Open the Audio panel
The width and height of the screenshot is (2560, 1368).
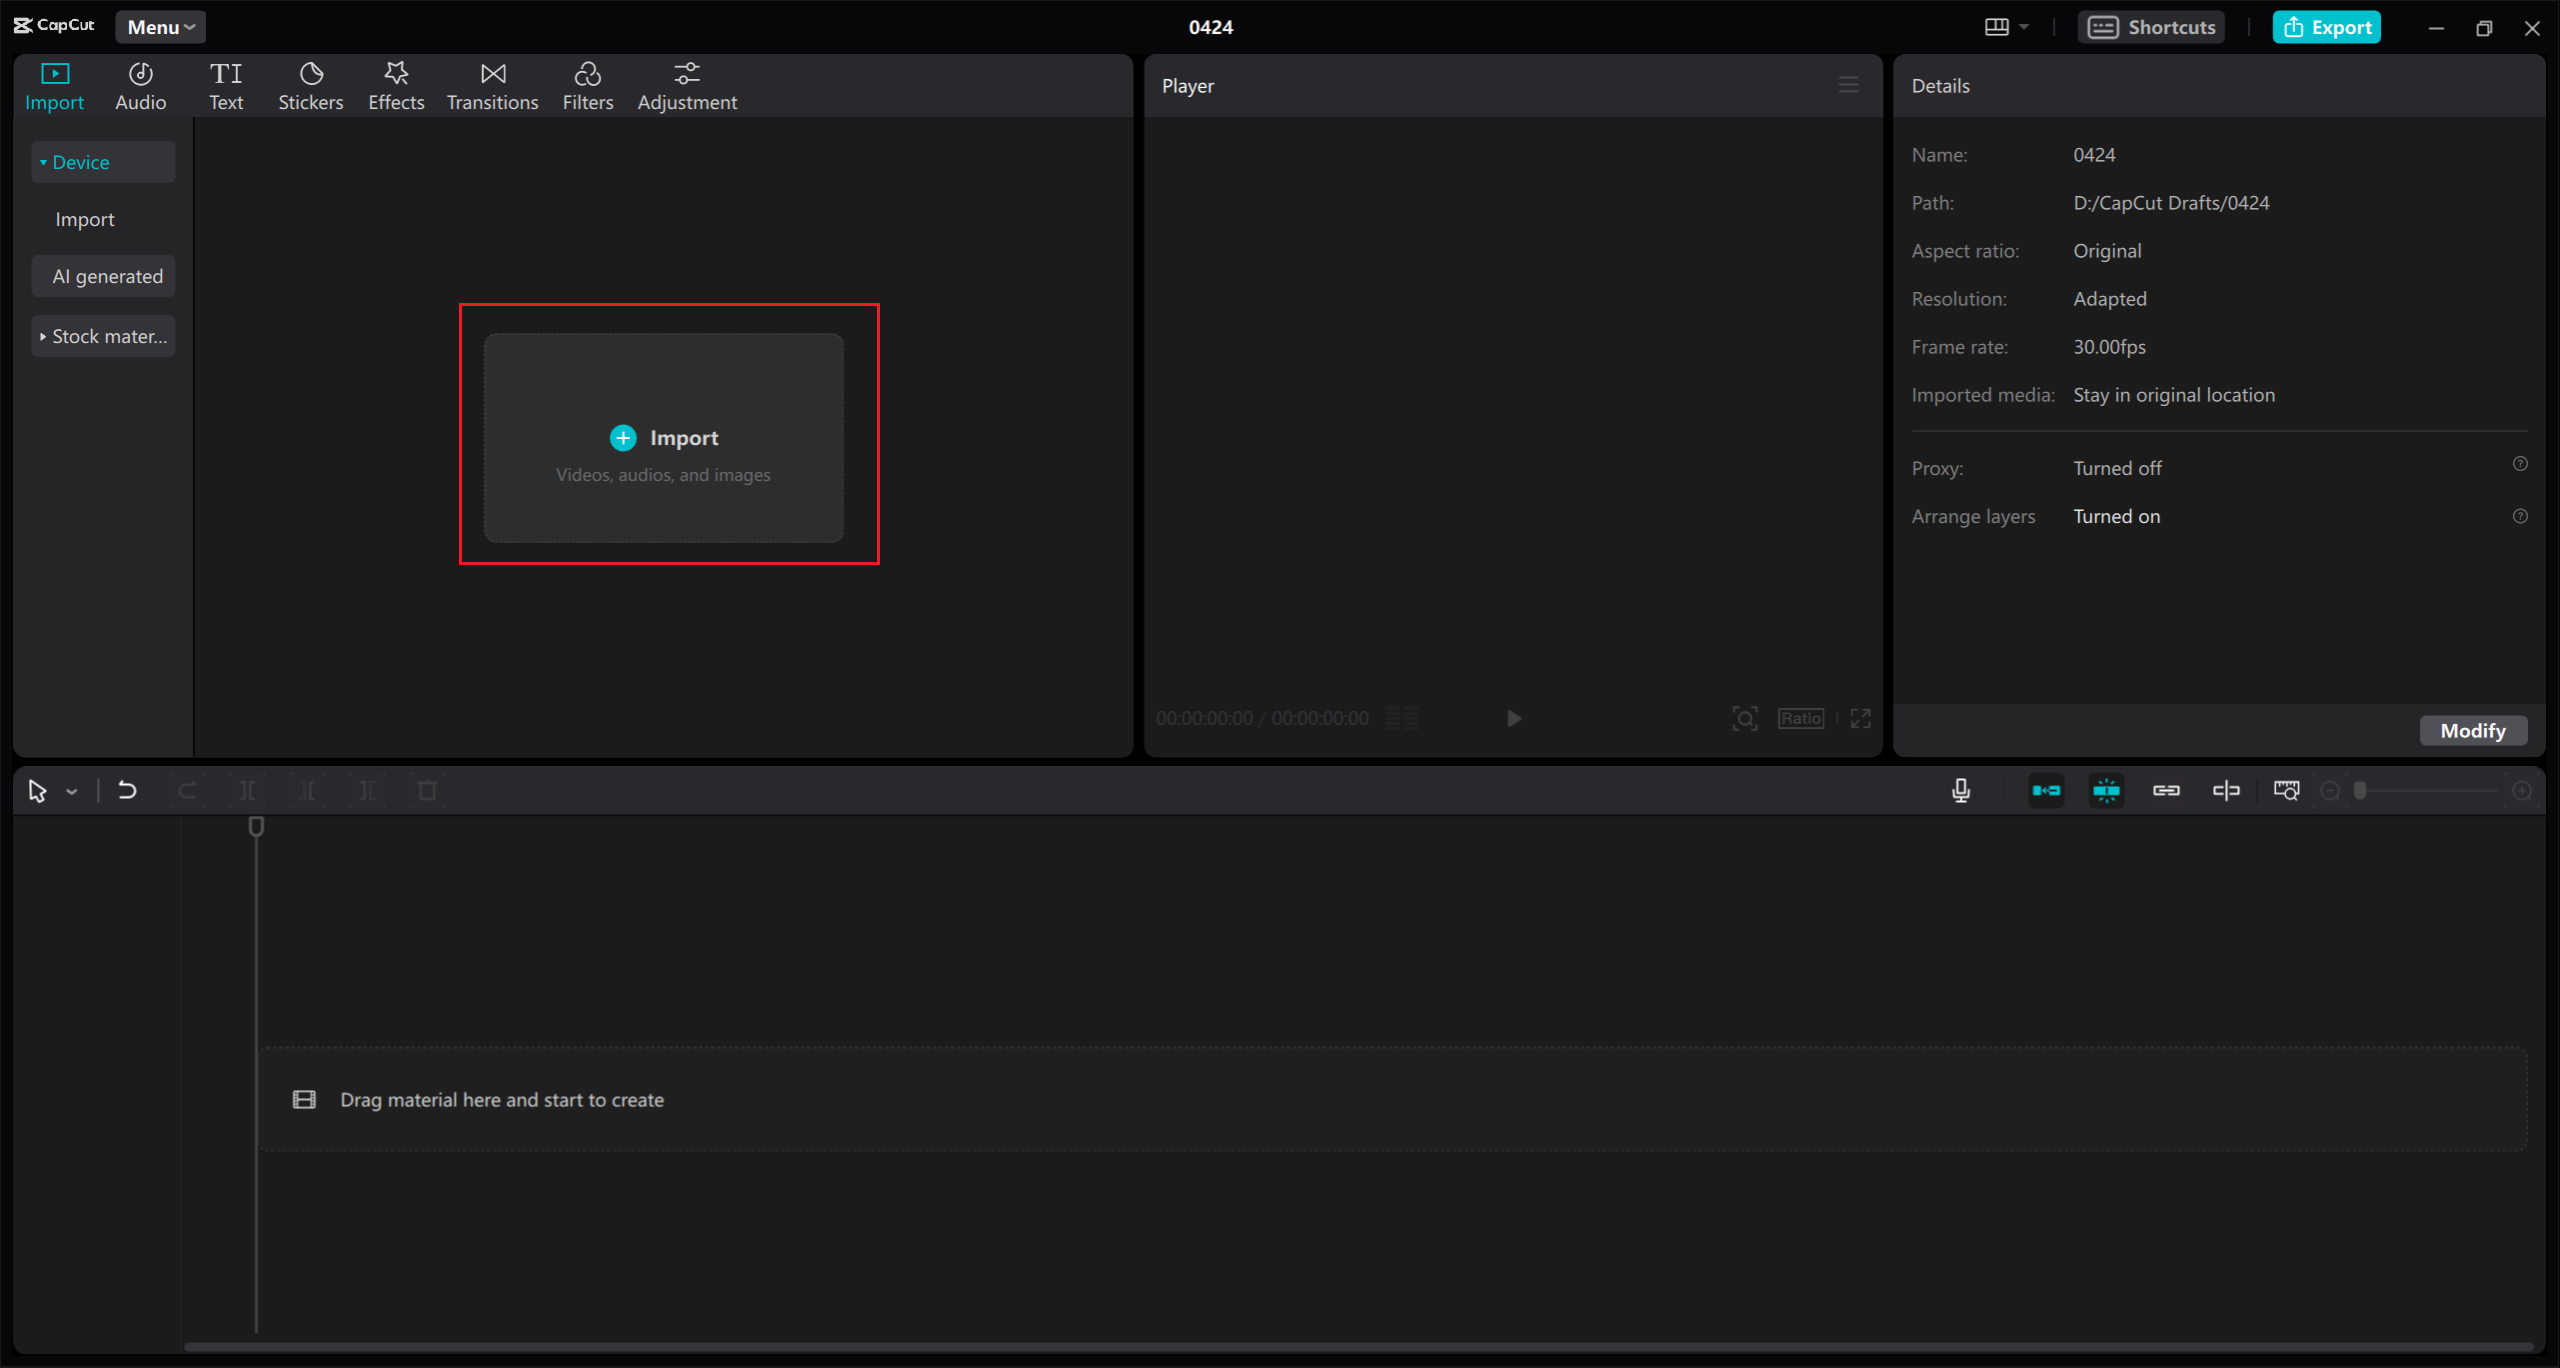point(140,86)
